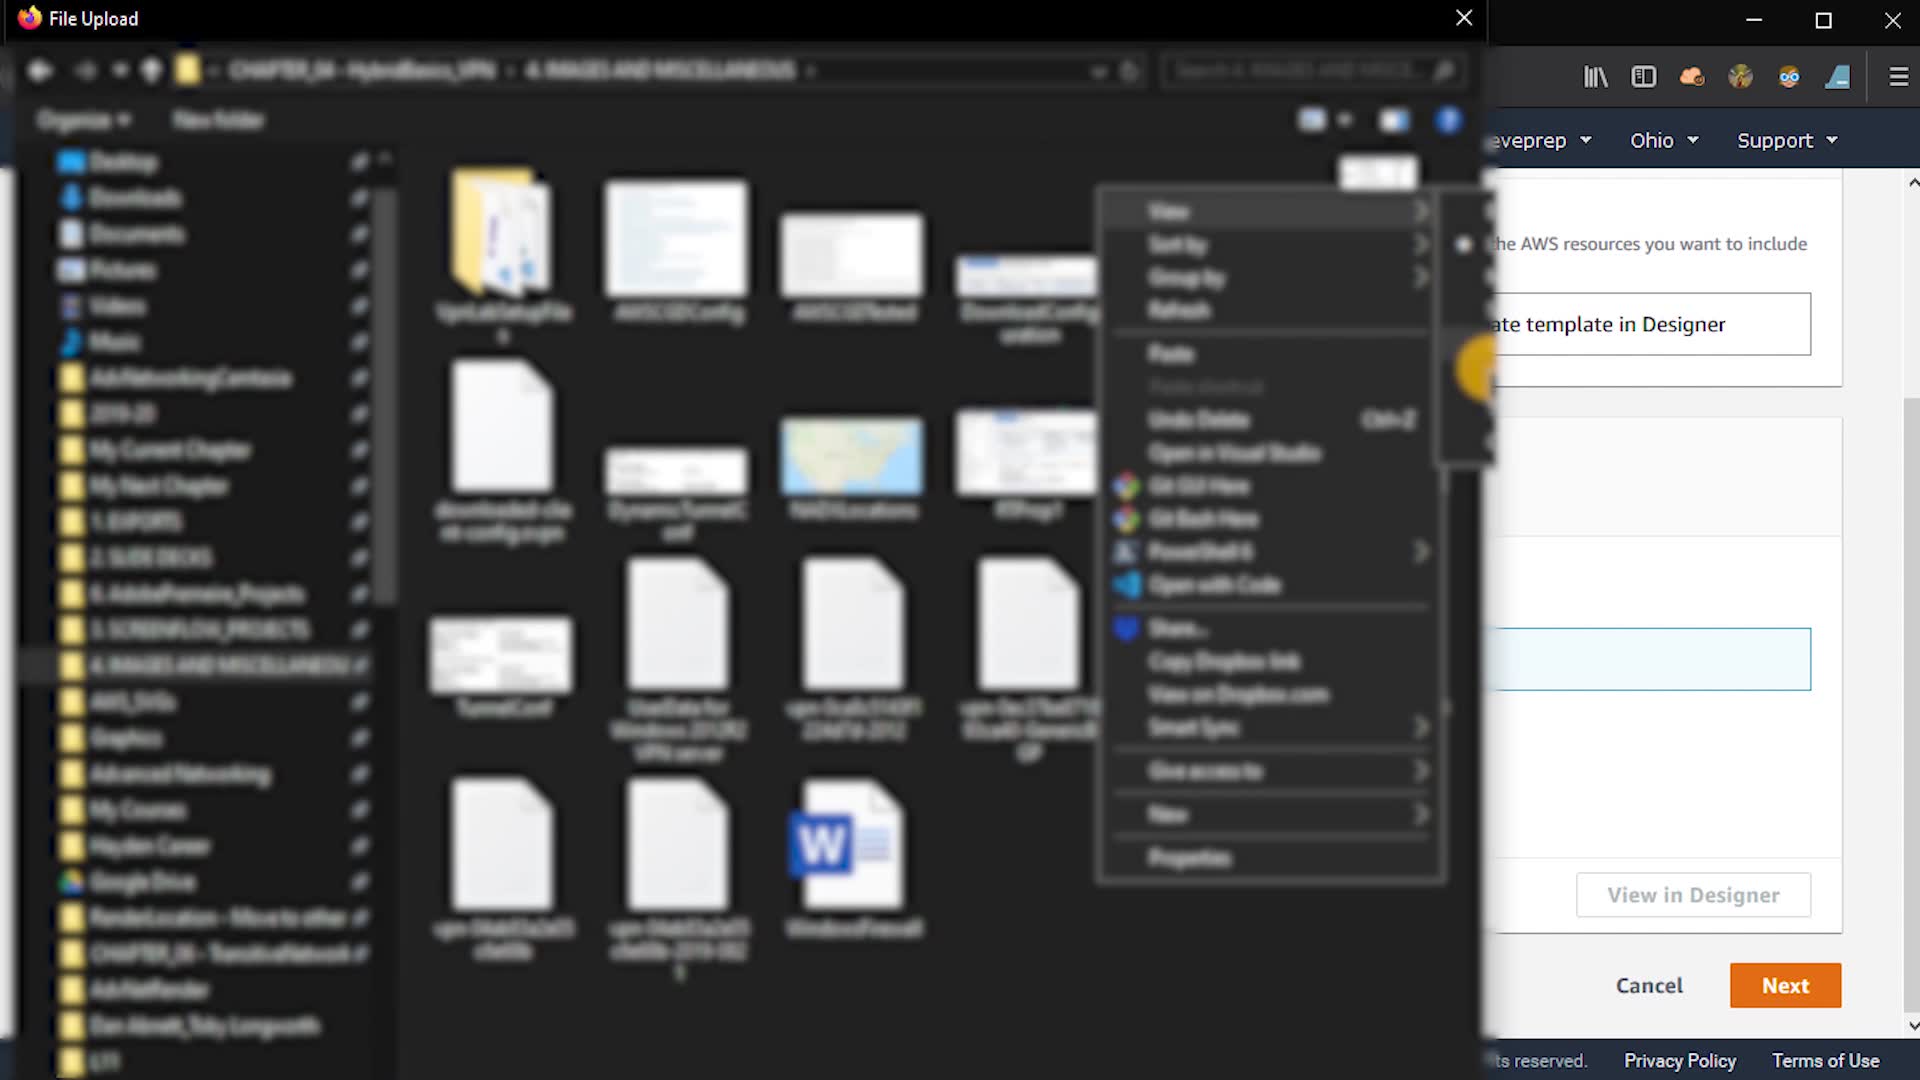Click the highlighted blue input field
The image size is (1920, 1080).
[1650, 659]
